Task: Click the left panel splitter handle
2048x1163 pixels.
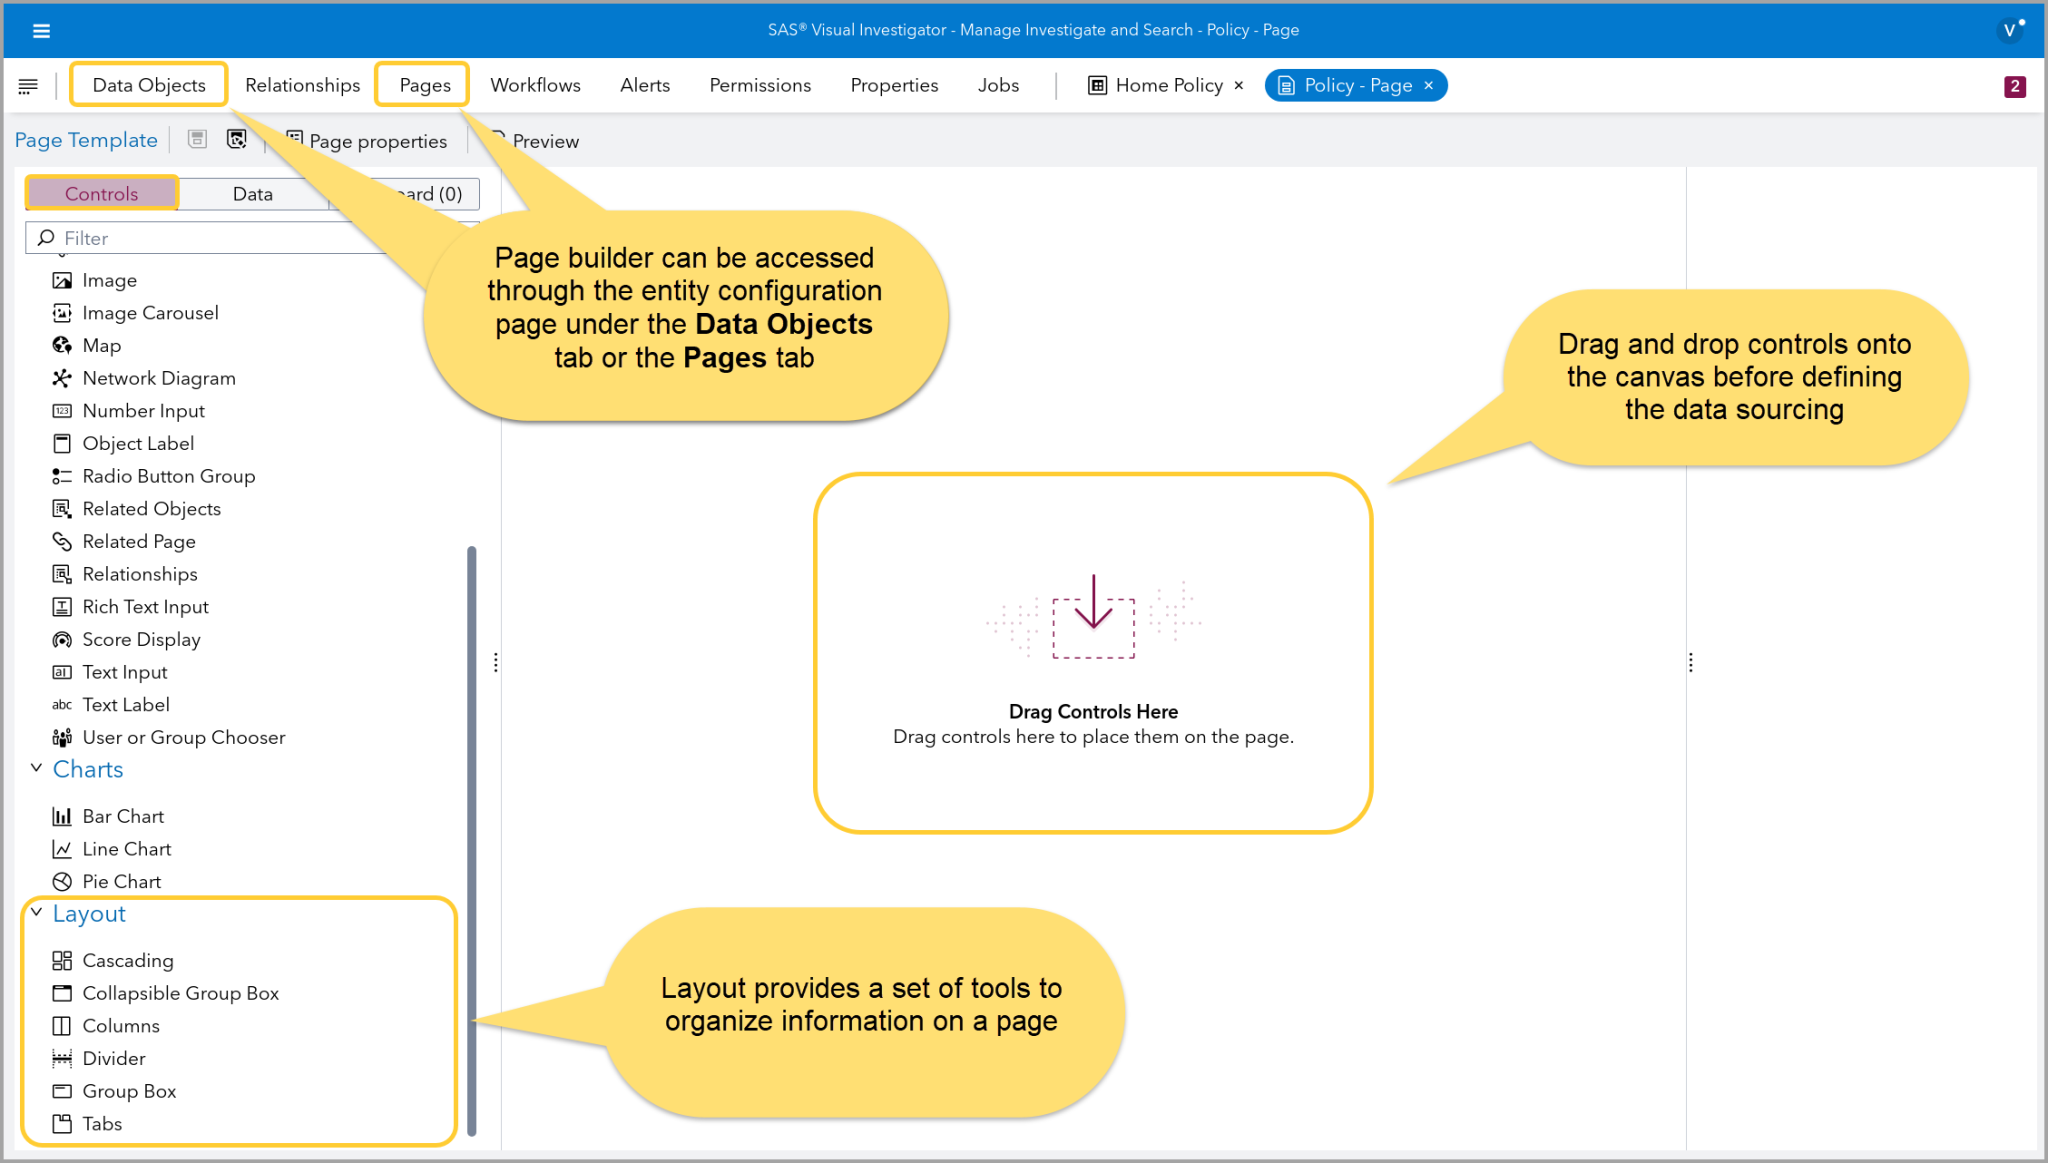Action: click(495, 662)
